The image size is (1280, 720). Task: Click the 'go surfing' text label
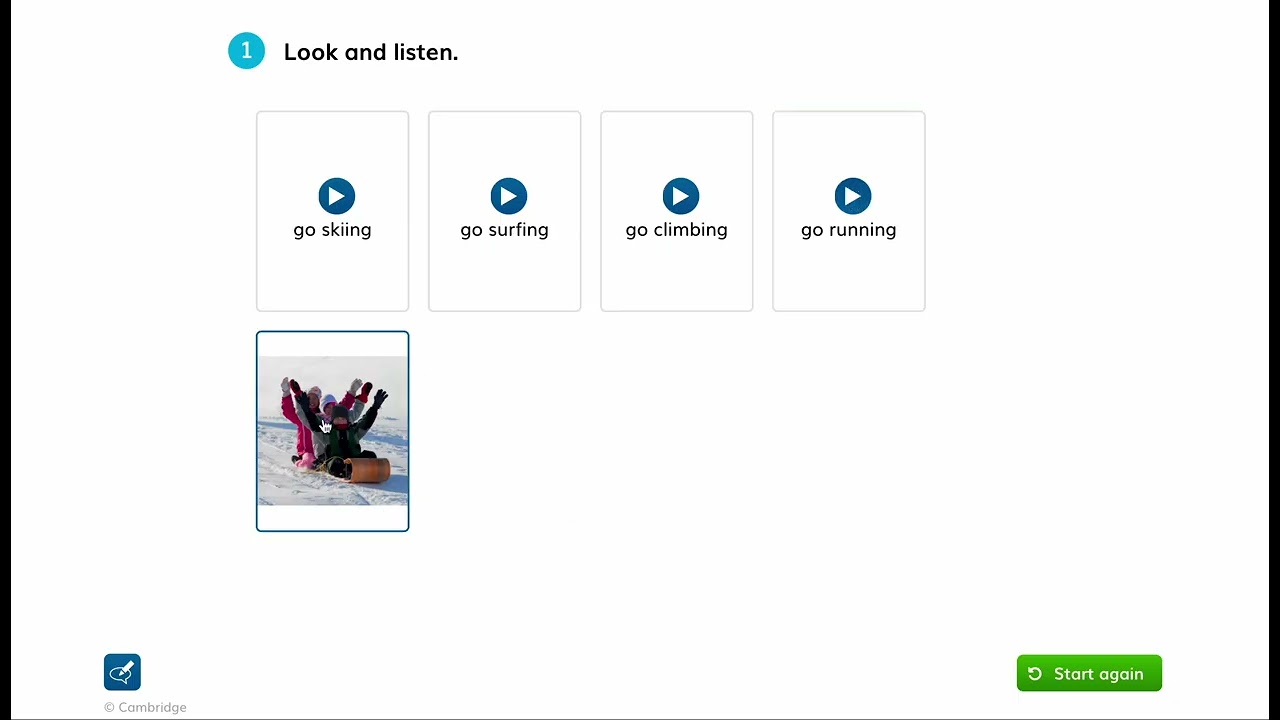point(504,230)
